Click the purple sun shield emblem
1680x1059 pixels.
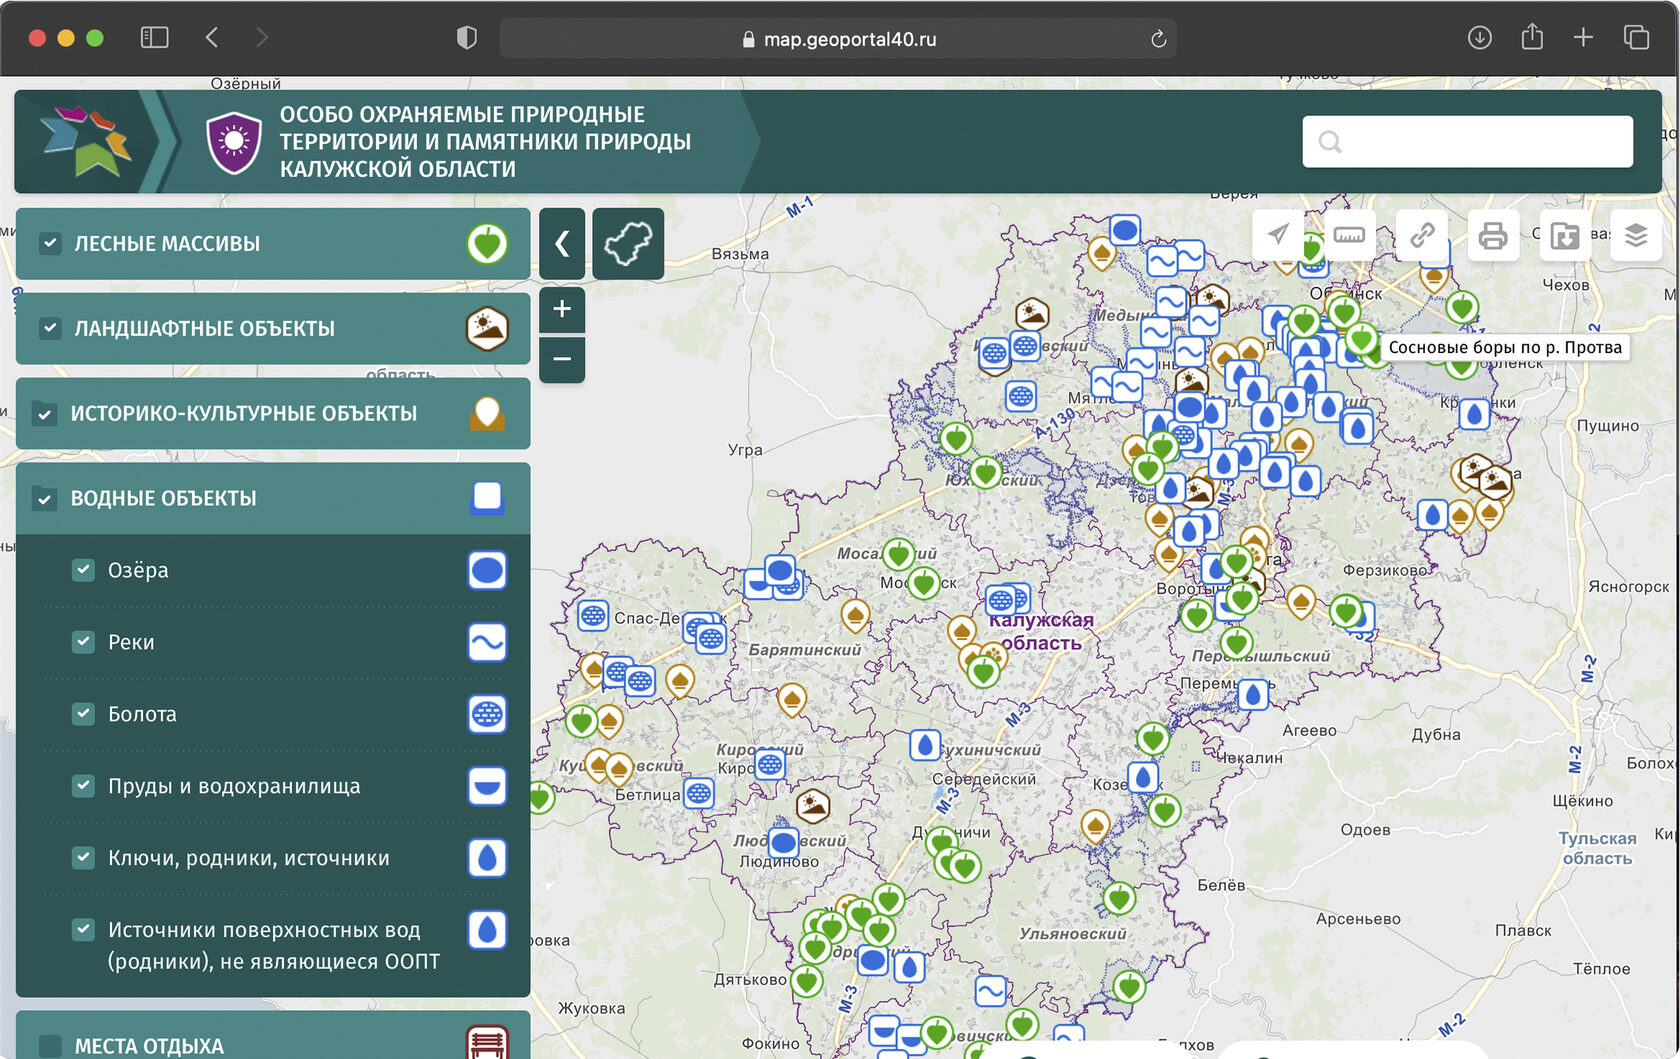[234, 142]
